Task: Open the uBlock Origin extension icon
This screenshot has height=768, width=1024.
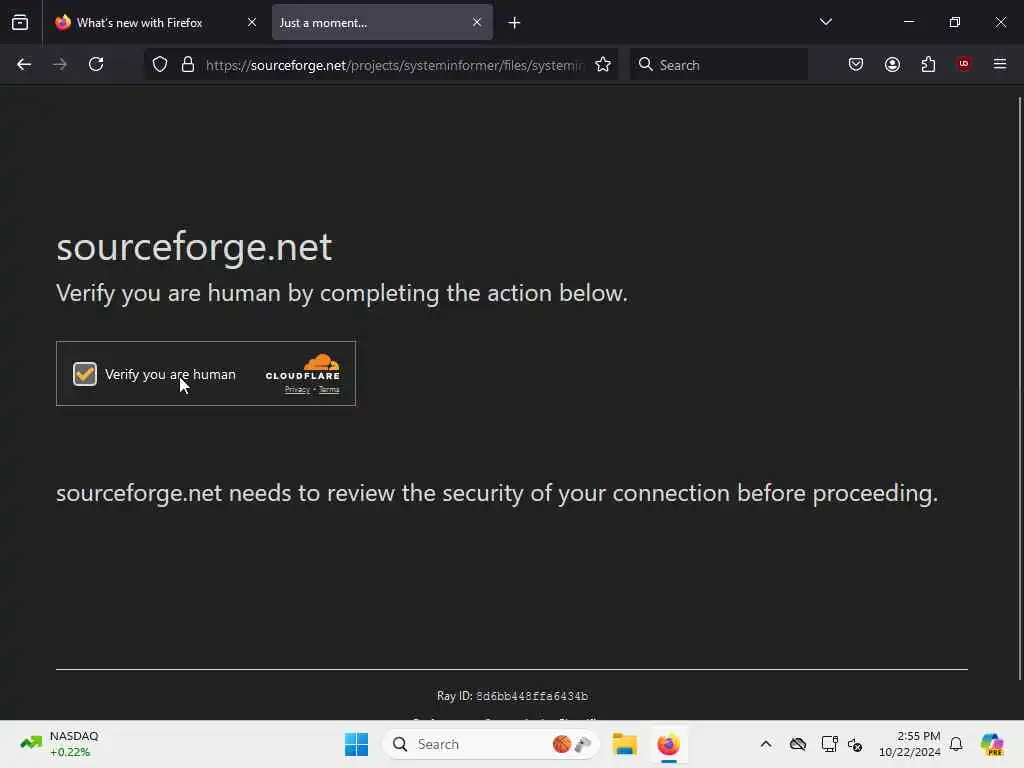Action: pos(964,64)
